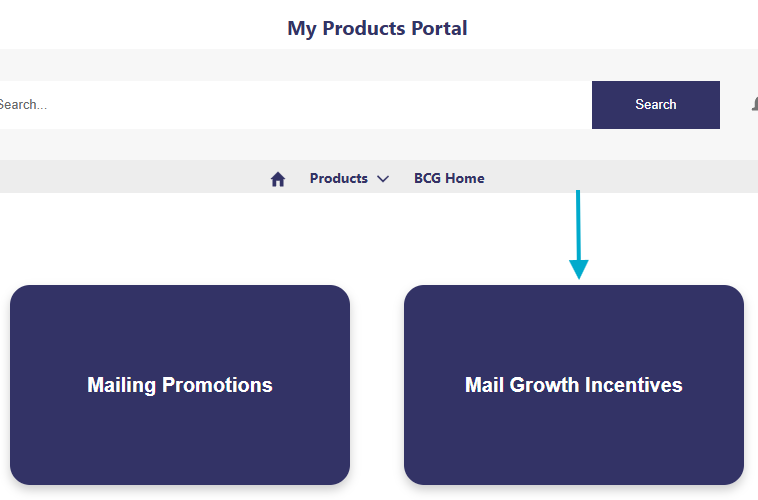
Task: Click the teal arrow pointing downward
Action: (x=578, y=233)
